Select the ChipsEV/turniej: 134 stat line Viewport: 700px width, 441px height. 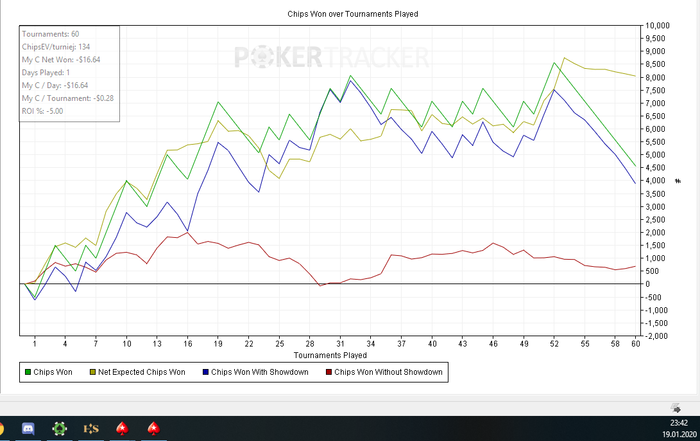click(x=56, y=47)
